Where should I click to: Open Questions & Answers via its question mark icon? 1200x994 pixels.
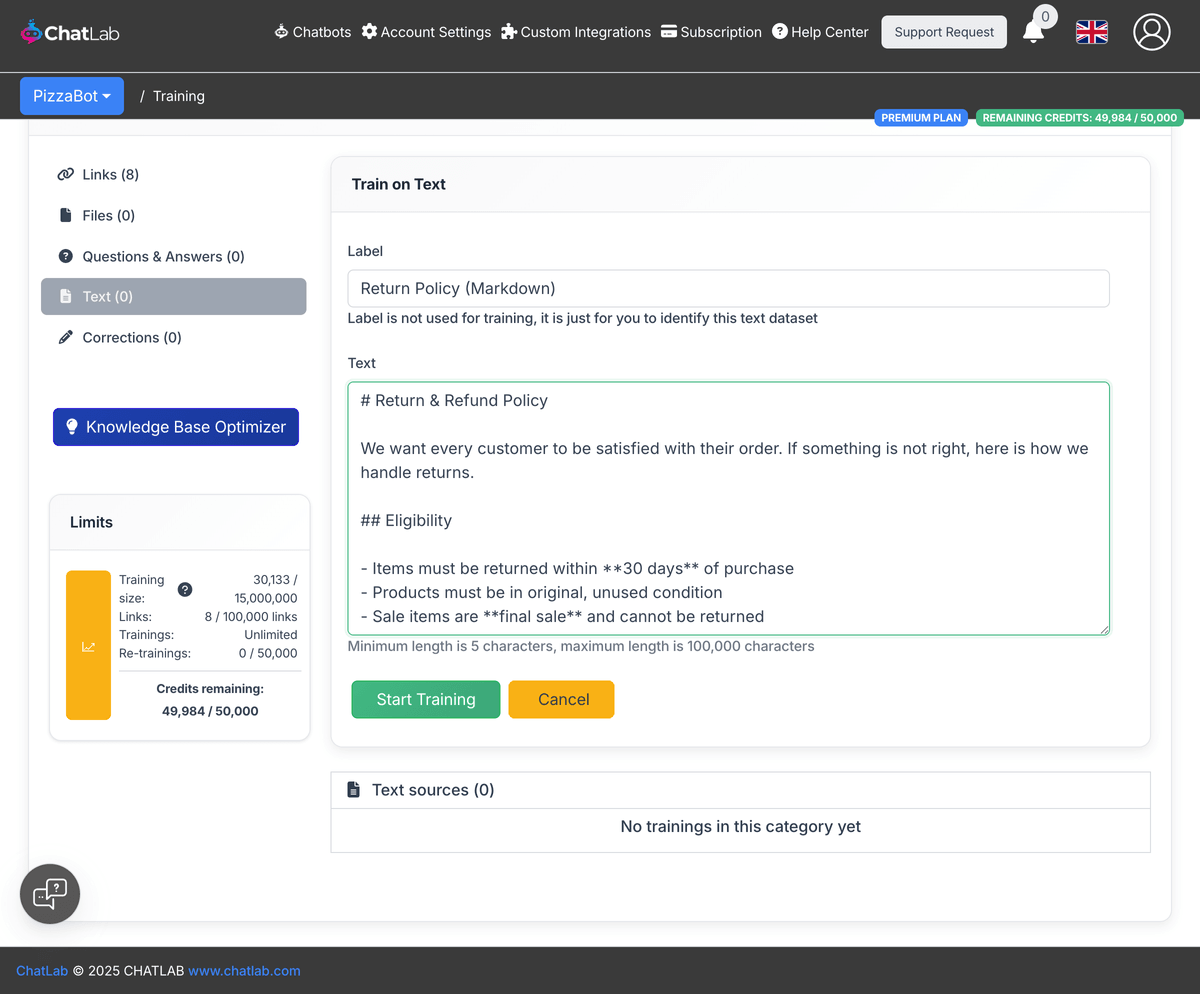(66, 256)
